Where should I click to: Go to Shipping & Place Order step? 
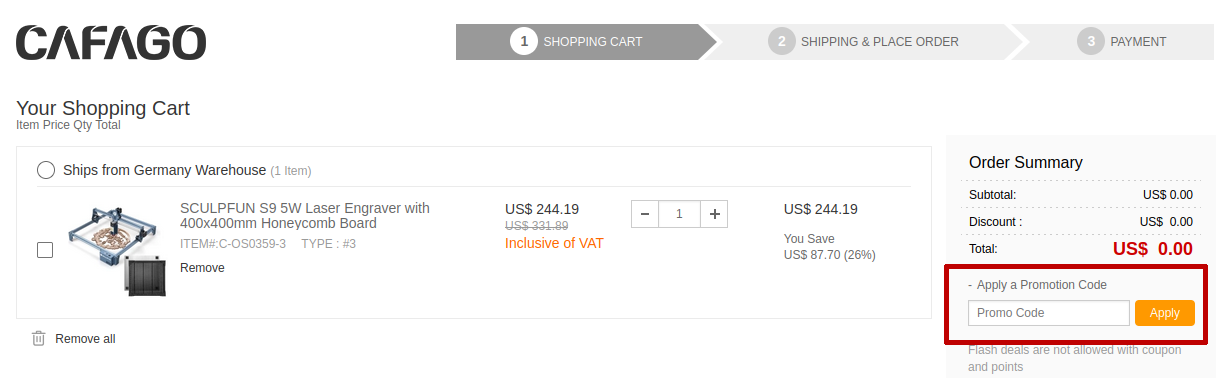(x=865, y=42)
